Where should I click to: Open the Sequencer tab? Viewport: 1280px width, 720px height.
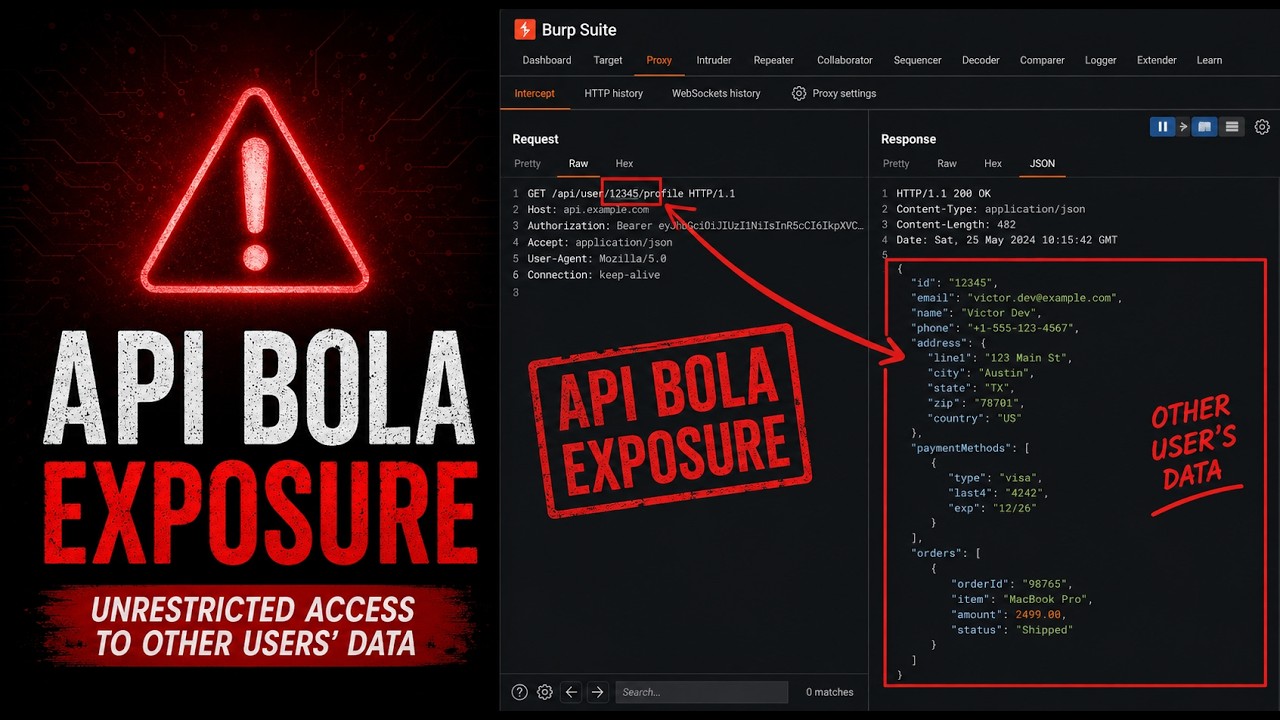tap(918, 60)
